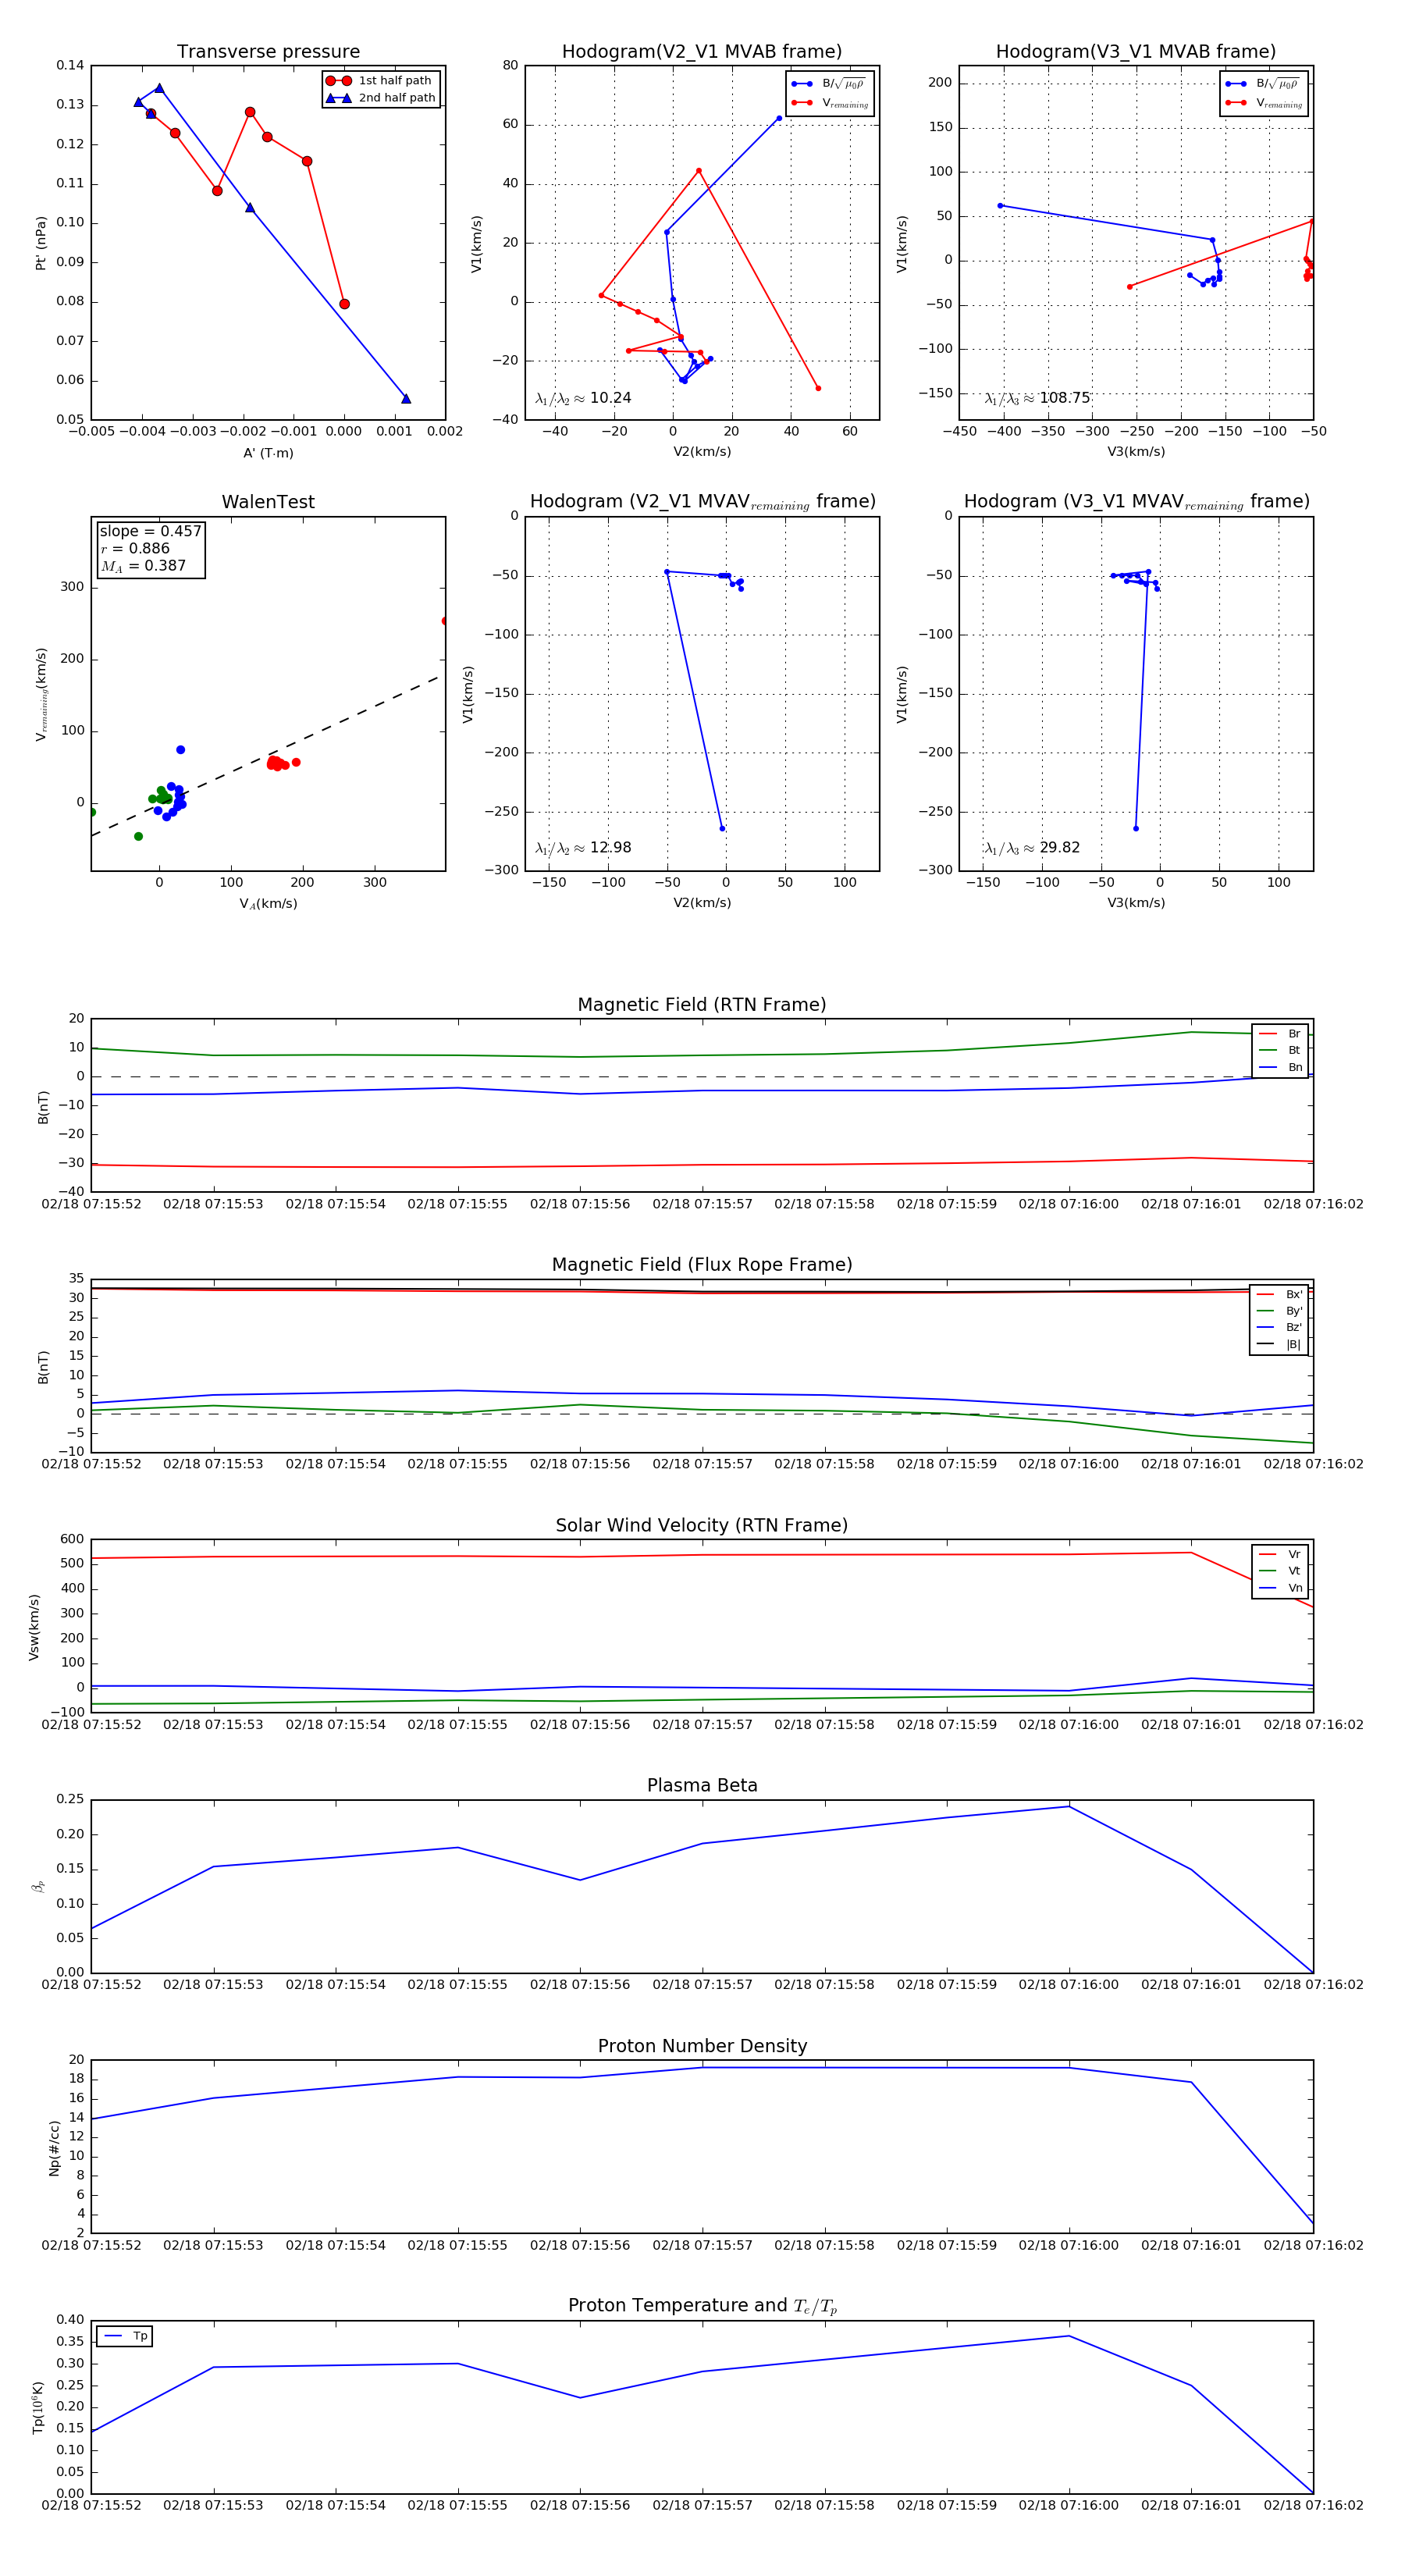Select the "slope = 0.457" annotation
This screenshot has width=1405, height=2576.
point(150,531)
